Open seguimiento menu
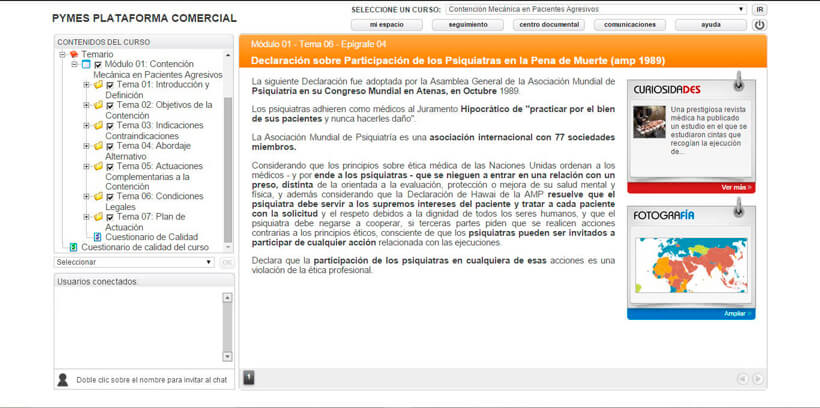This screenshot has height=408, width=820. point(468,25)
